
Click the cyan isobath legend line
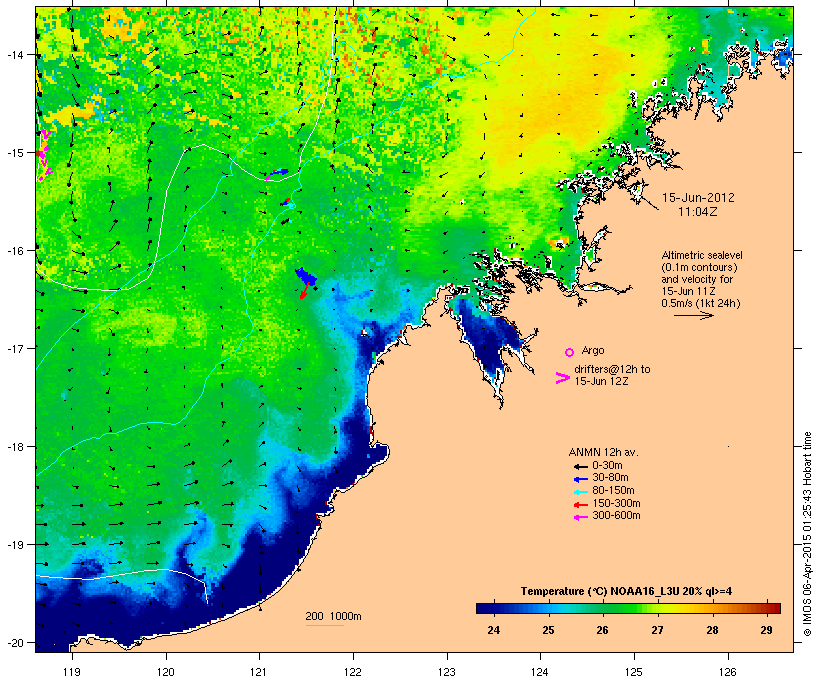[324, 625]
